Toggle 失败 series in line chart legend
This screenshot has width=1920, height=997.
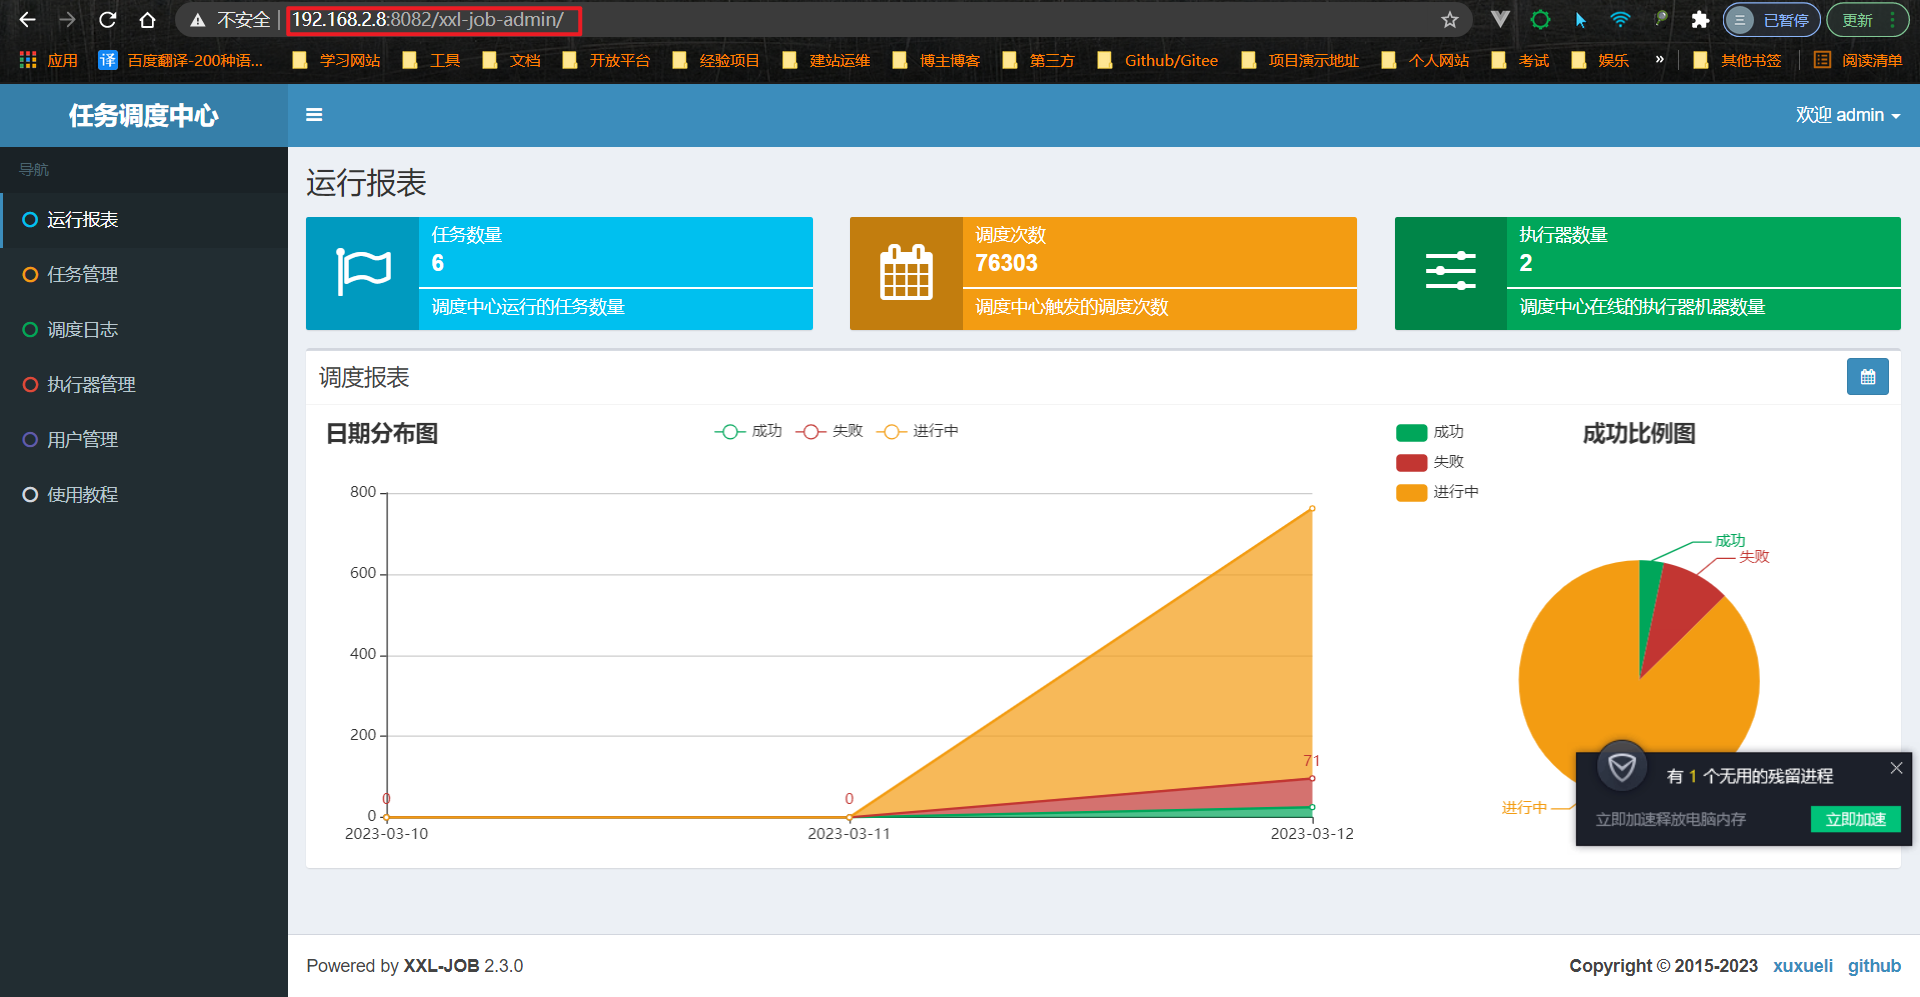[830, 431]
